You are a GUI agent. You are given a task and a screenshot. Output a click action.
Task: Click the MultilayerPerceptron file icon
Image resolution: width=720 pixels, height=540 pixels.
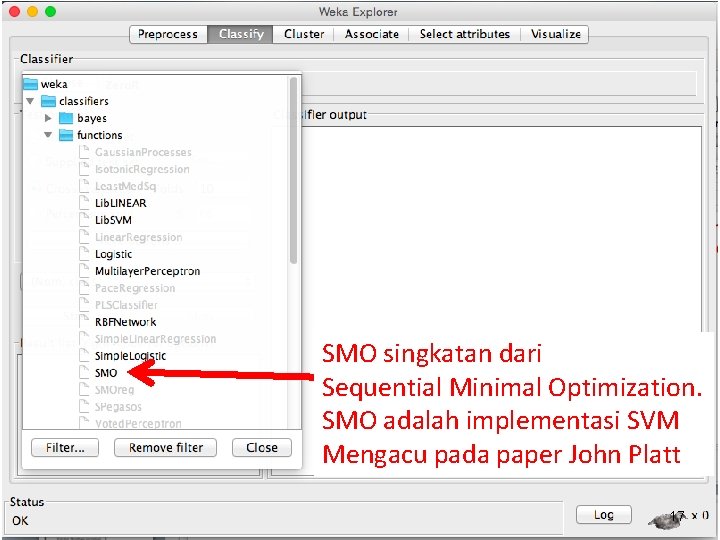tap(84, 270)
